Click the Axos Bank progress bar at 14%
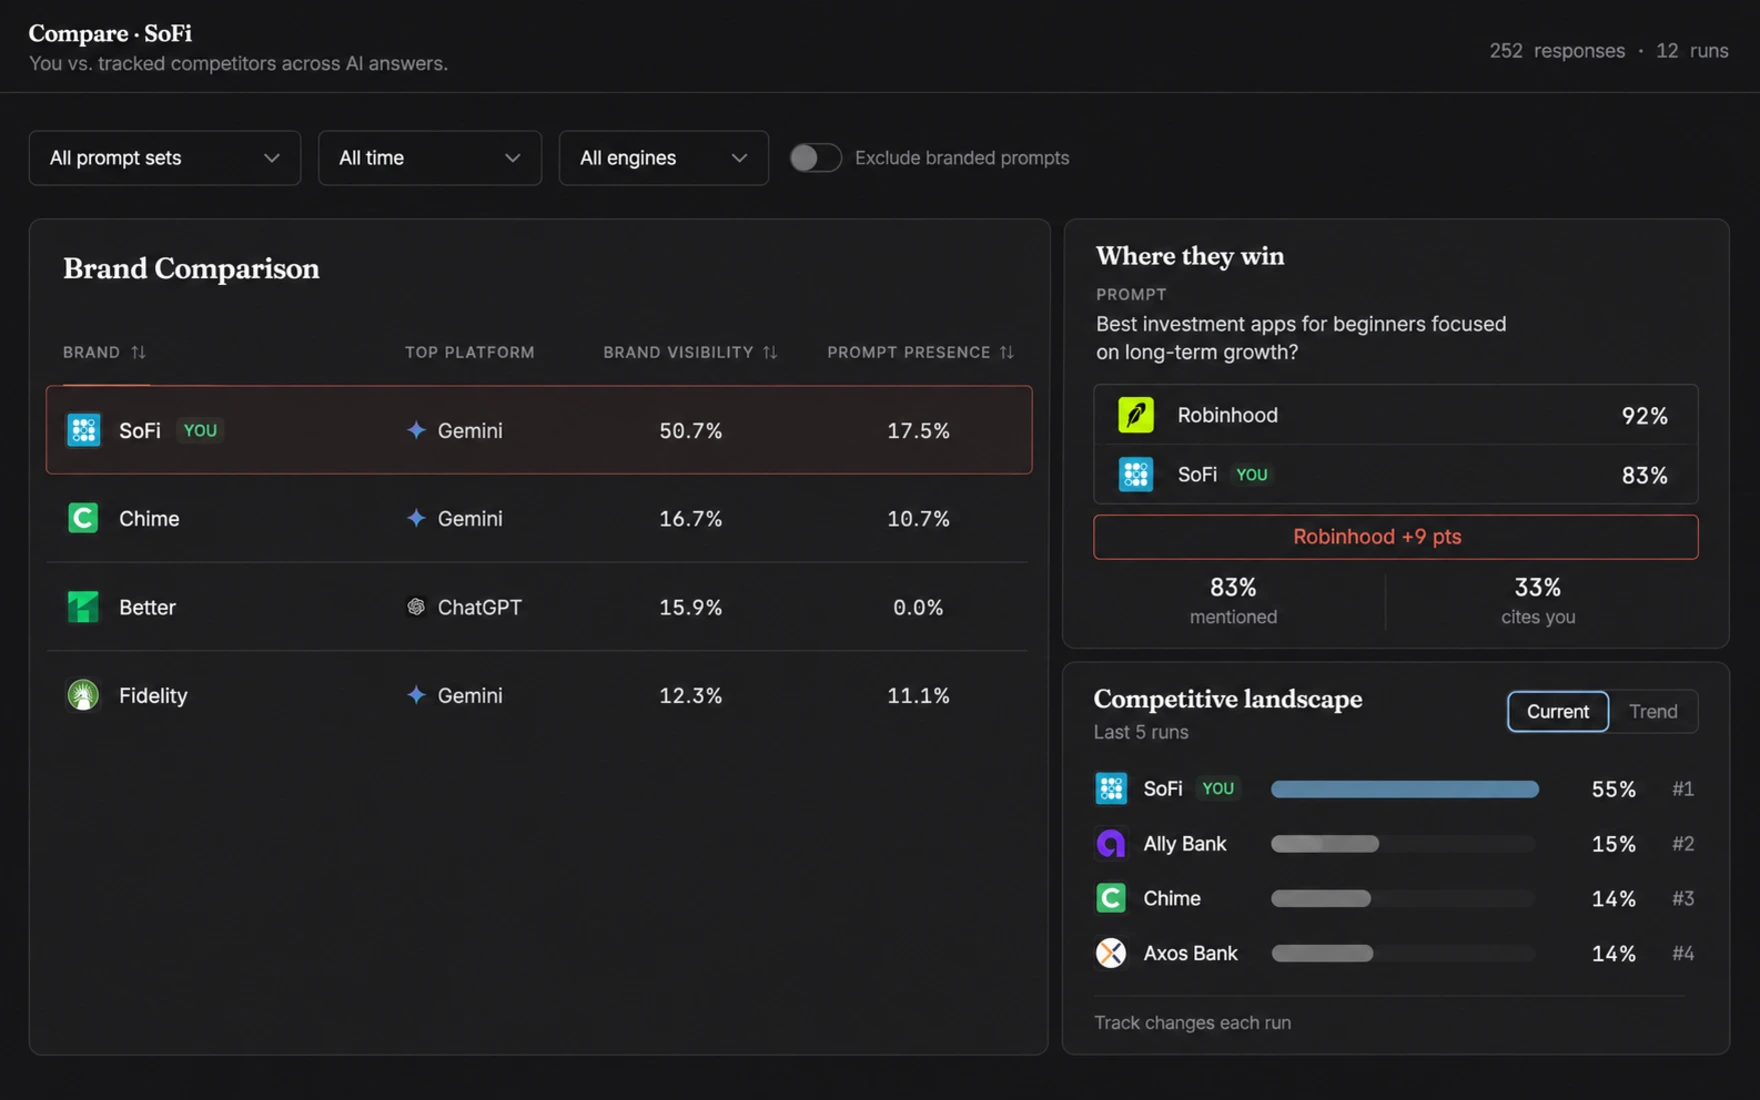The width and height of the screenshot is (1760, 1100). (1404, 954)
